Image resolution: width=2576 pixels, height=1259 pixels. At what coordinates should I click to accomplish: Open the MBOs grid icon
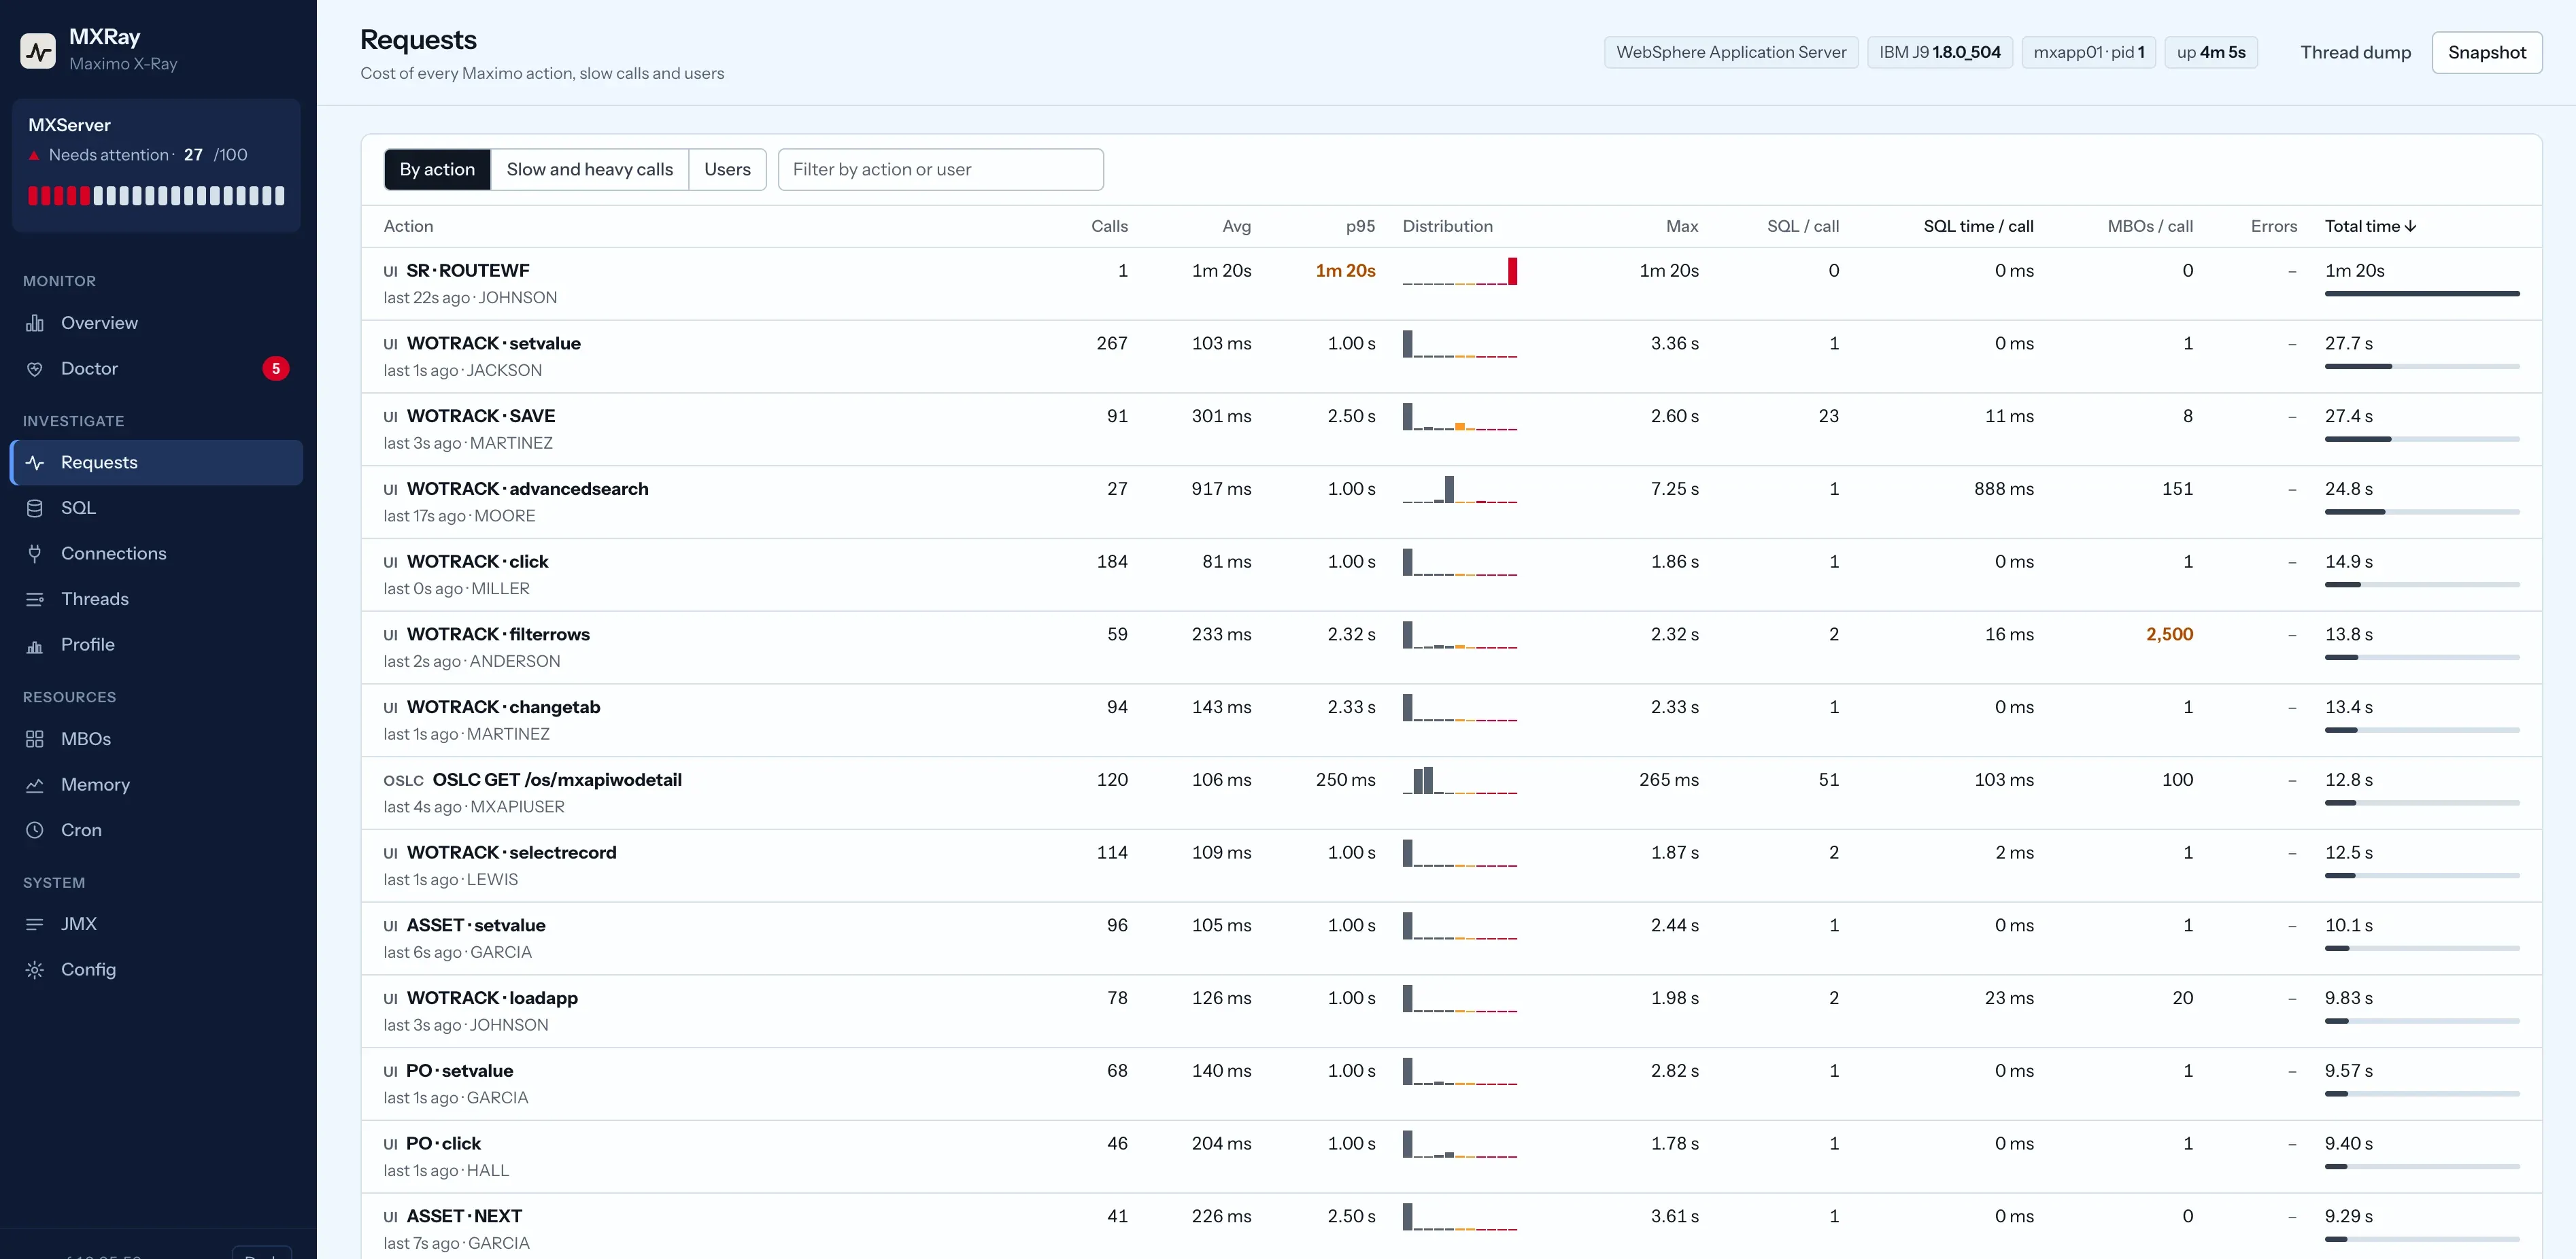tap(35, 739)
